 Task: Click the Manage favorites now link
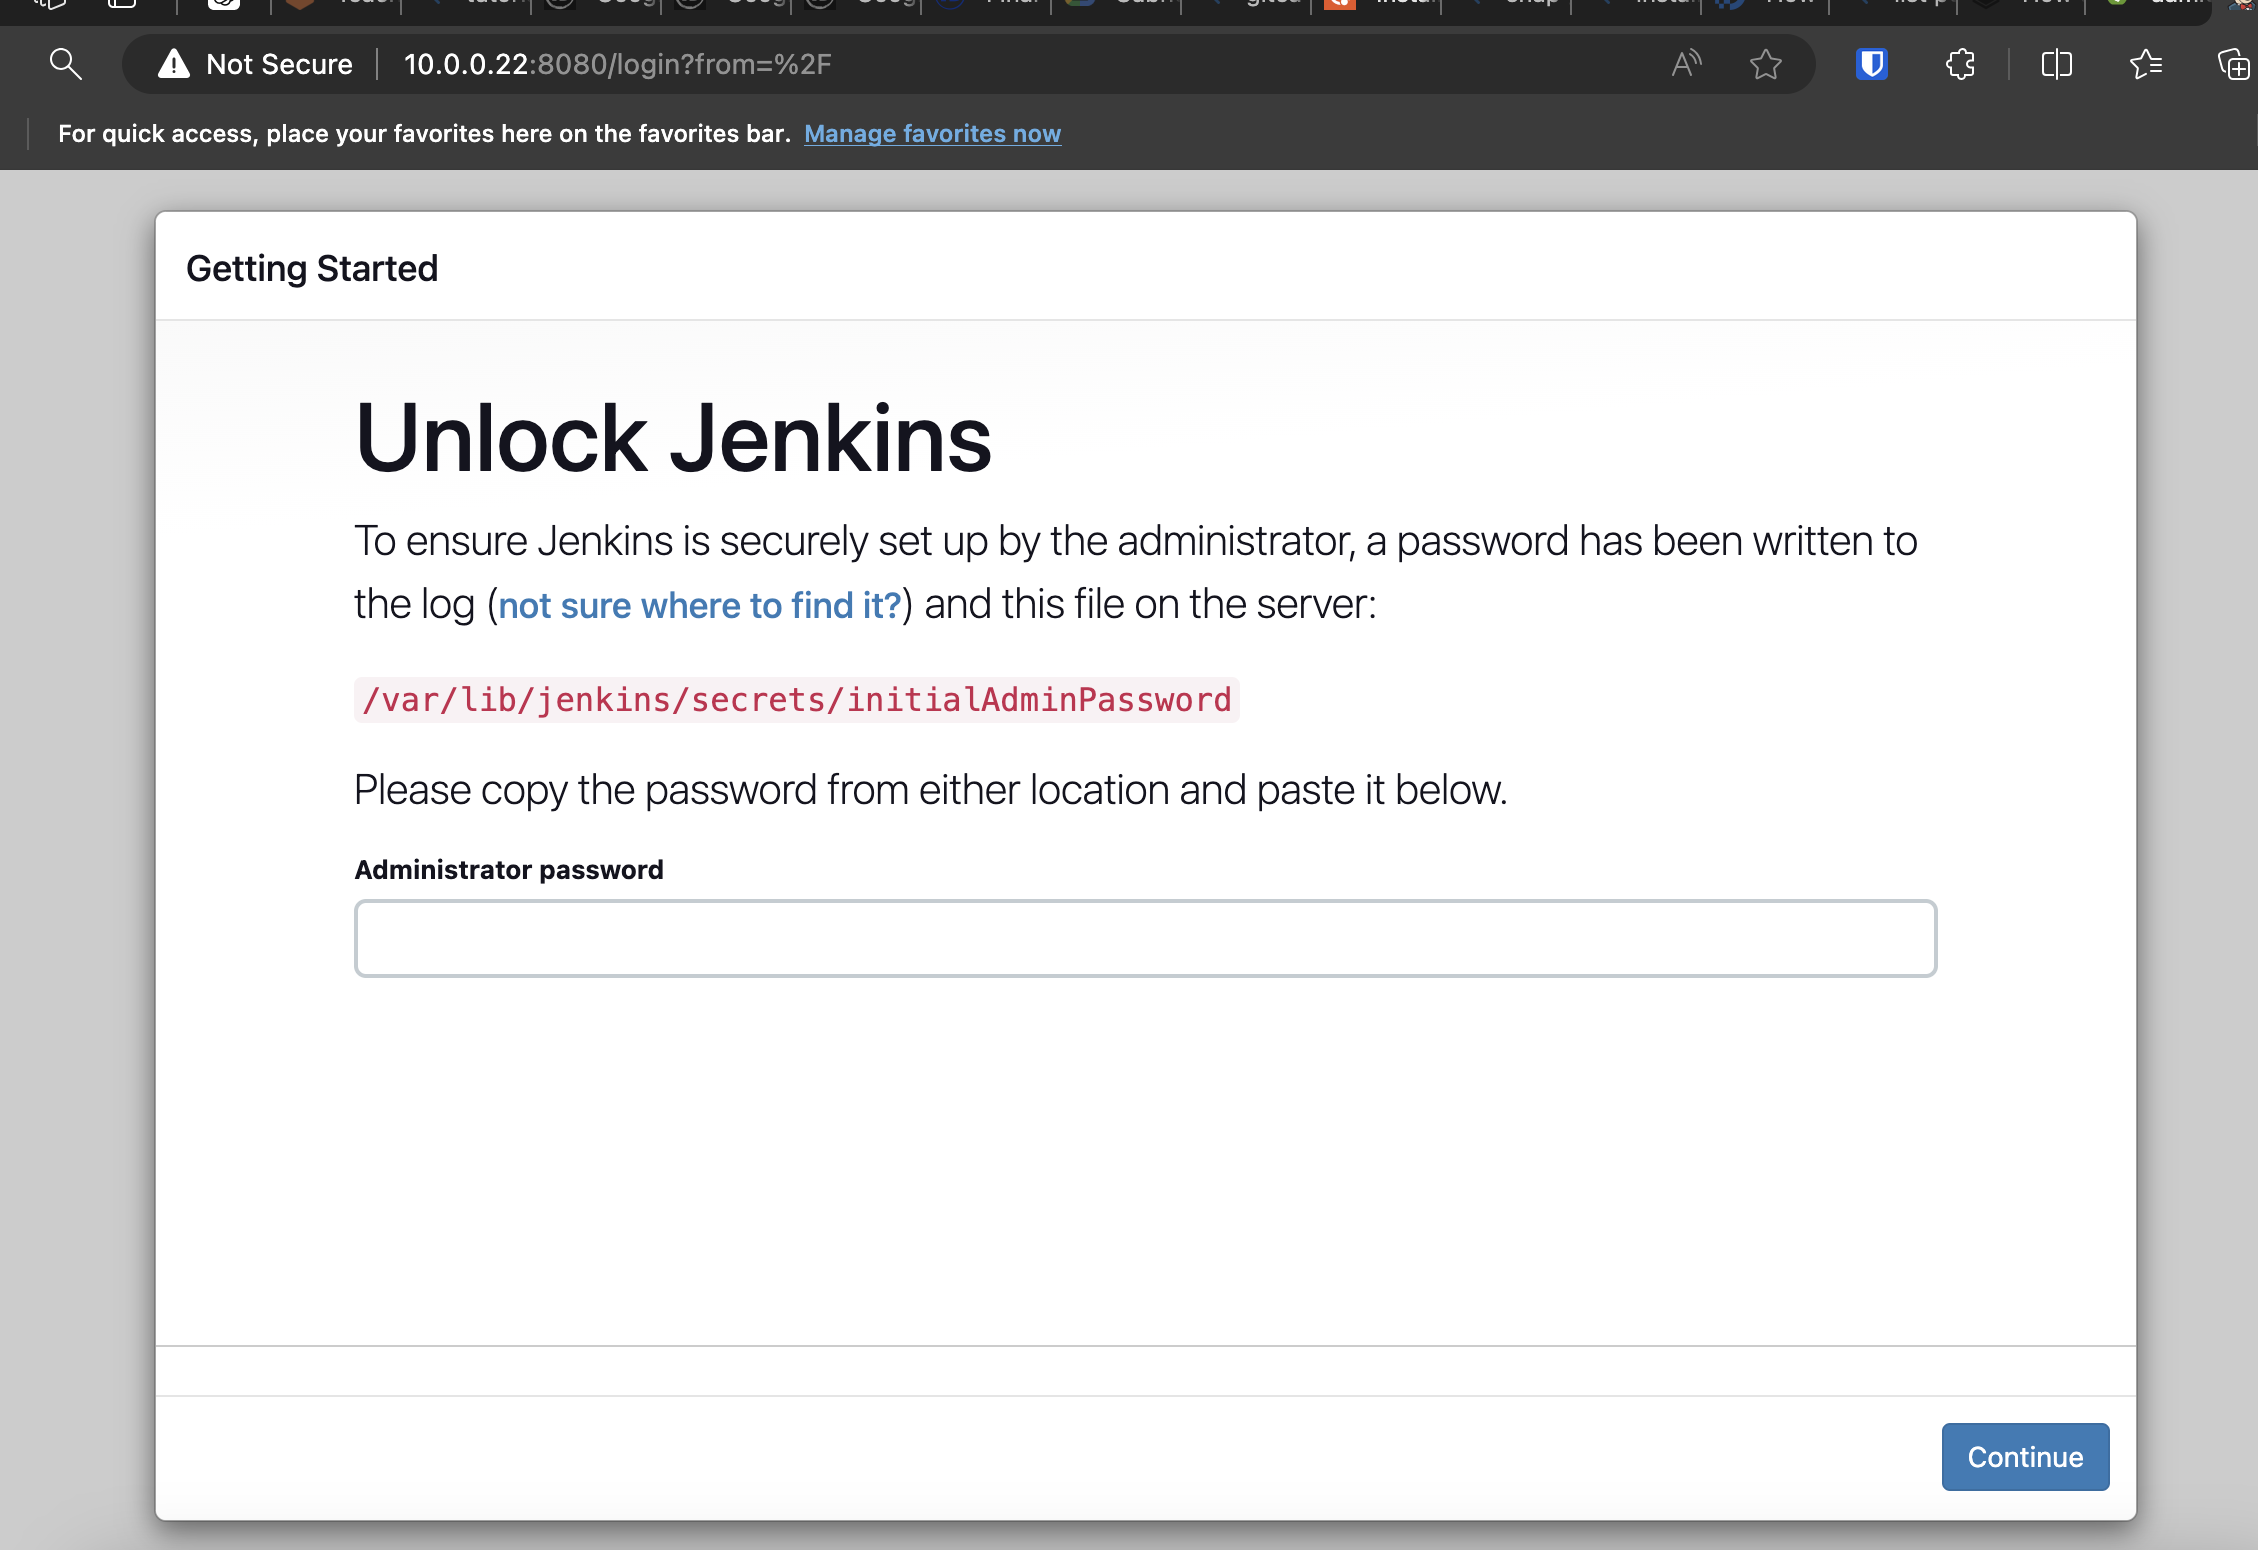point(932,133)
